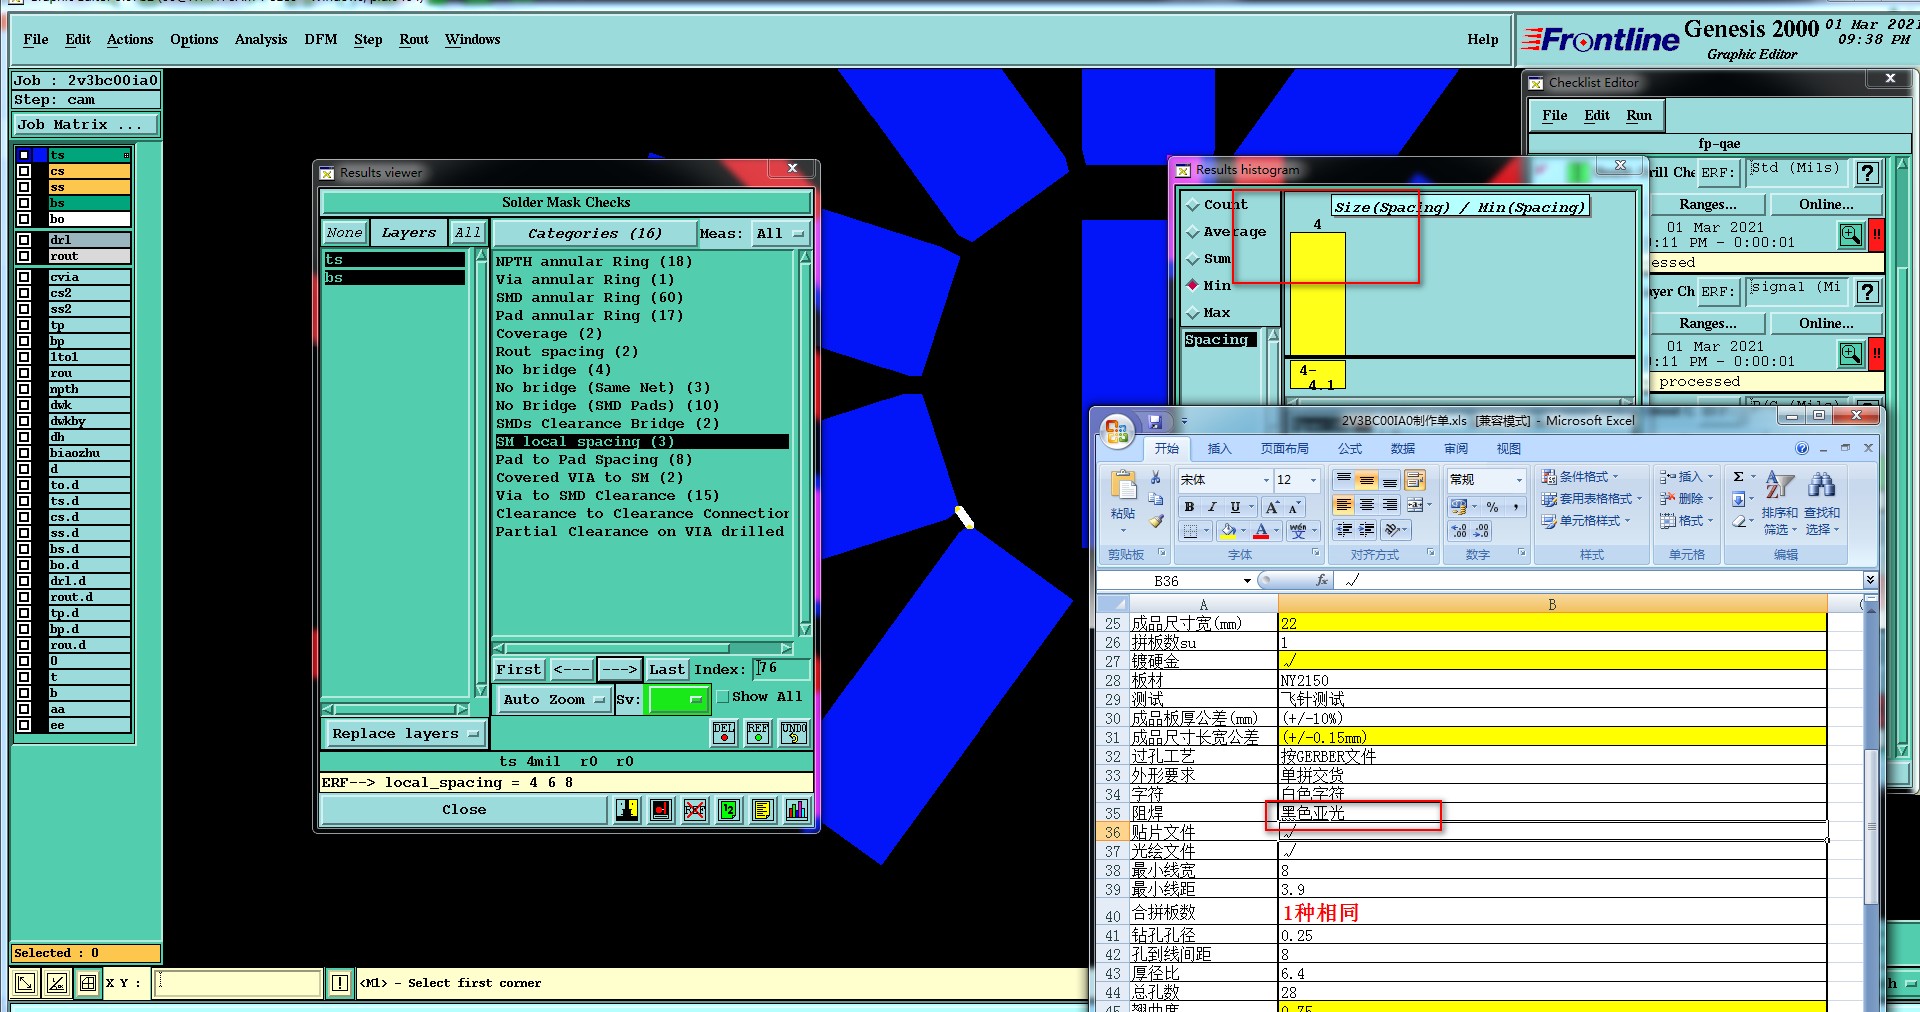Click the Paste clipboard icon in Excel

pos(1123,487)
